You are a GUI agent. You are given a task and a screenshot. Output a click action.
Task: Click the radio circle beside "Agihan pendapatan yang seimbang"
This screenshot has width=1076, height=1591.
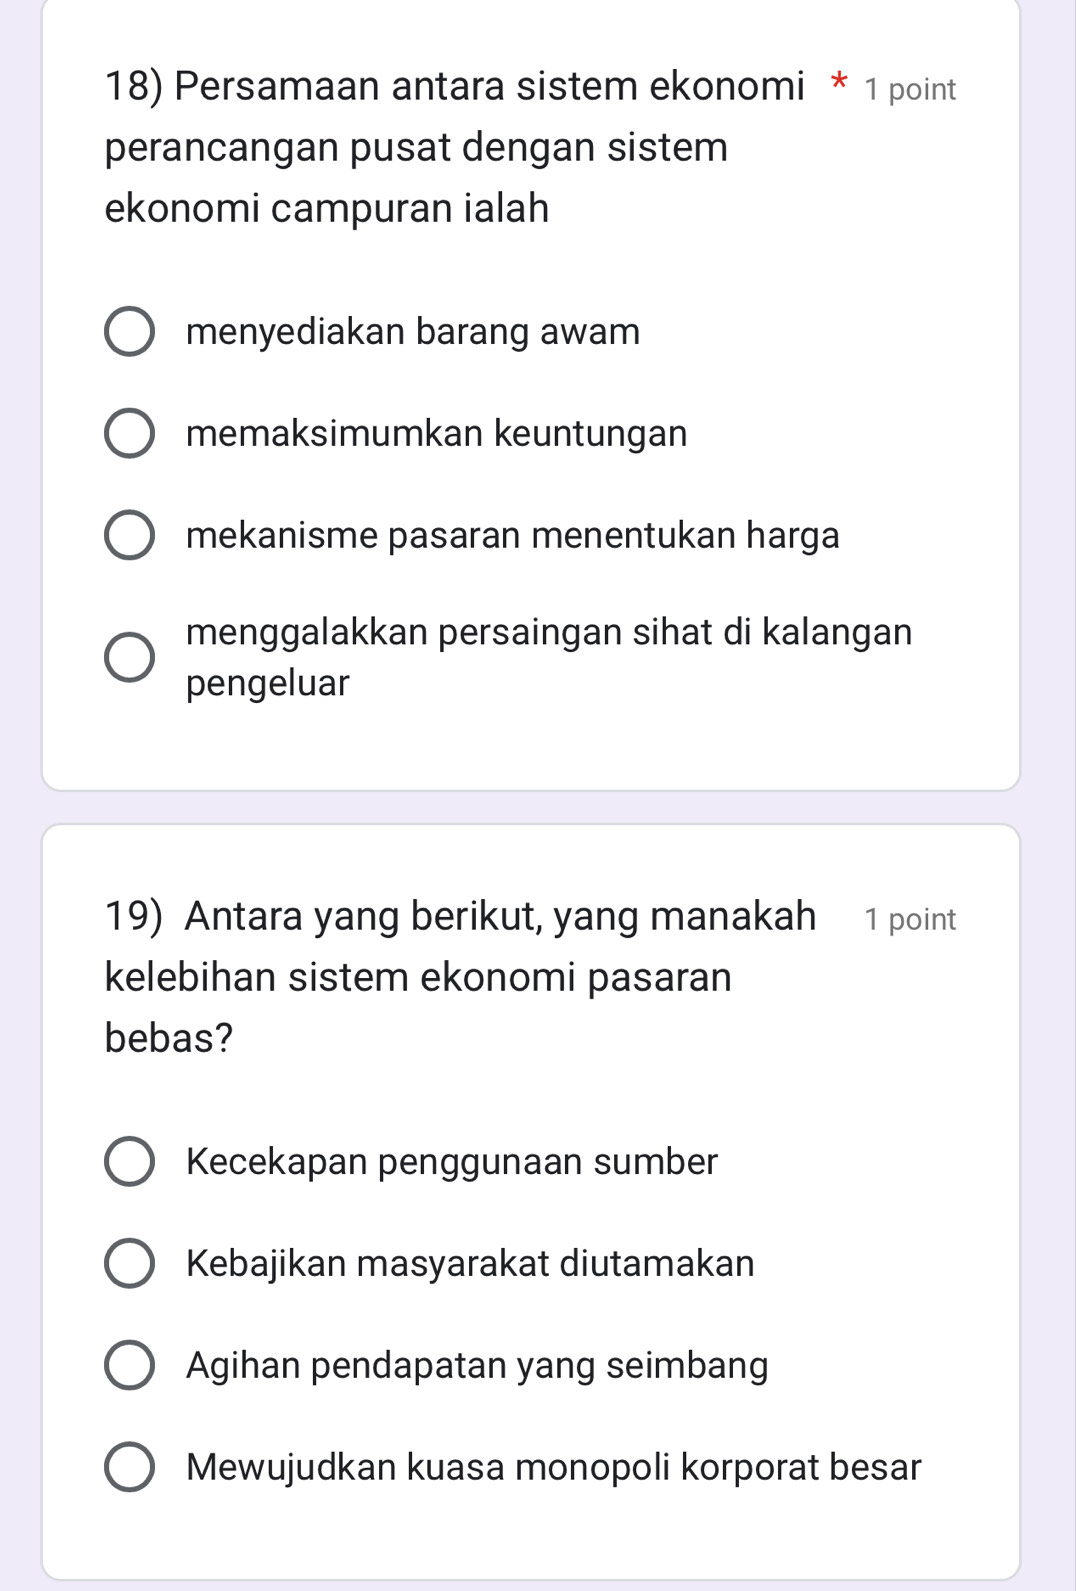128,1364
